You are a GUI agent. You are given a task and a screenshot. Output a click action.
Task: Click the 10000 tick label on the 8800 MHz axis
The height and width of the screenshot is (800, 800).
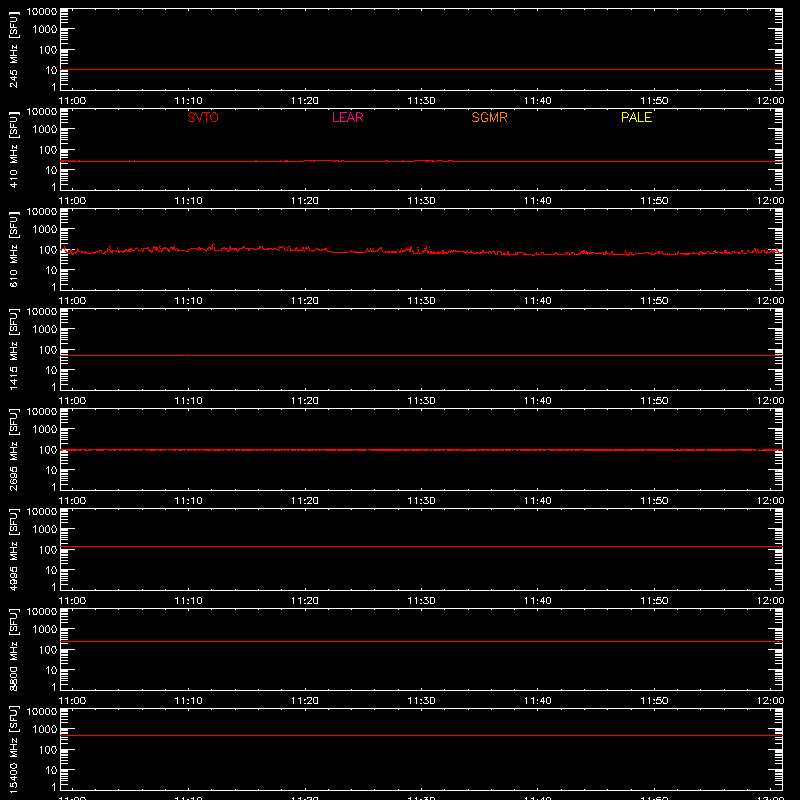42,612
